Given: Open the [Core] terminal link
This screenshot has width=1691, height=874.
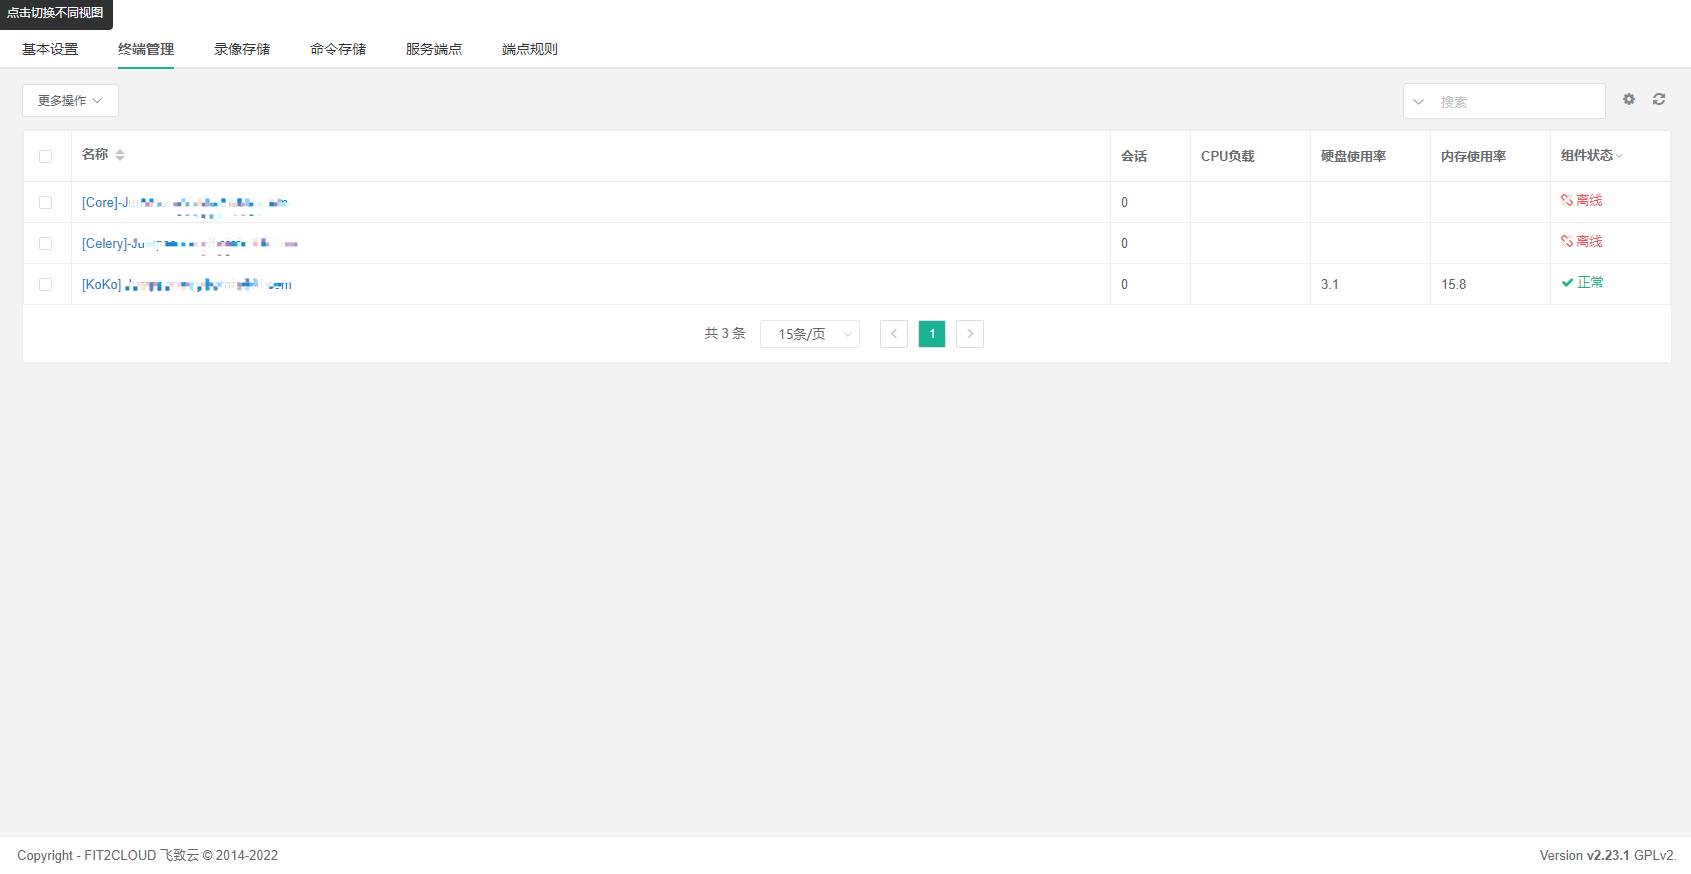Looking at the screenshot, I should 185,203.
